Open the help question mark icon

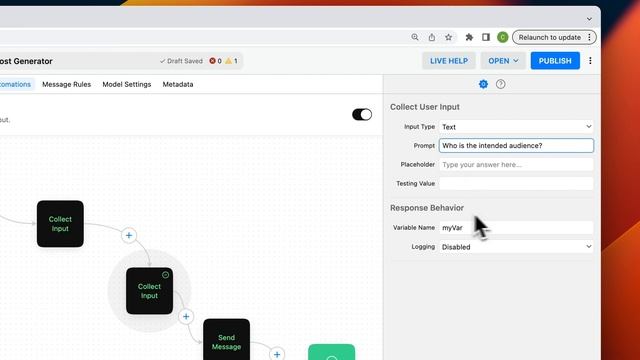[500, 84]
